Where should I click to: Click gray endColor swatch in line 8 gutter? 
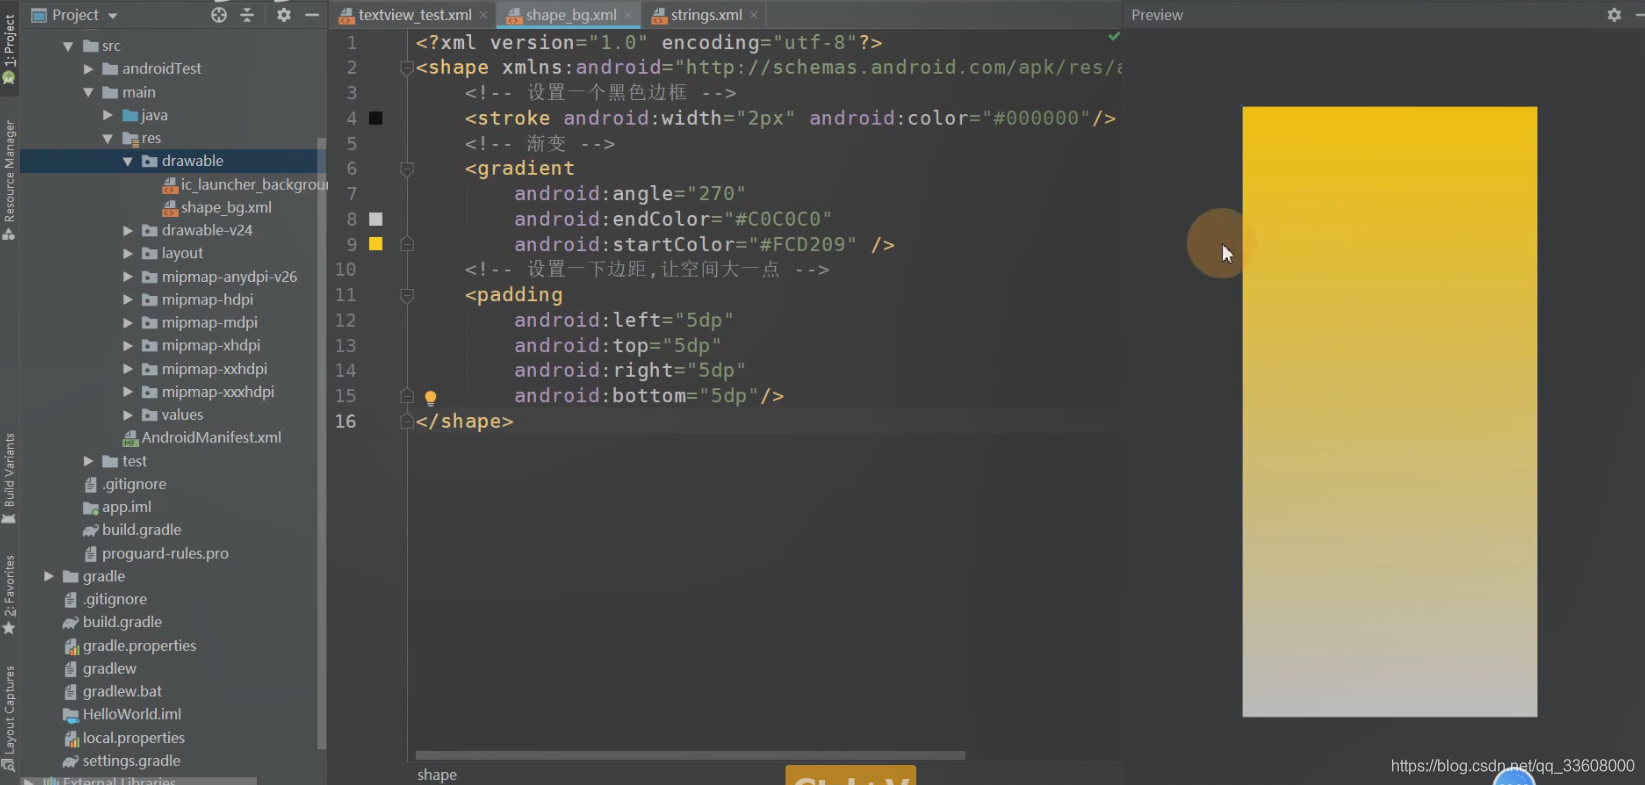pos(376,219)
